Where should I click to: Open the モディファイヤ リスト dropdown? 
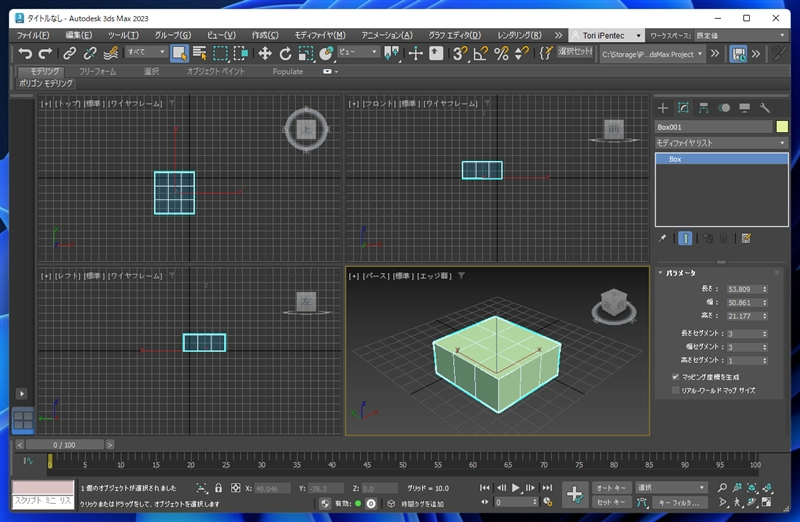[721, 143]
